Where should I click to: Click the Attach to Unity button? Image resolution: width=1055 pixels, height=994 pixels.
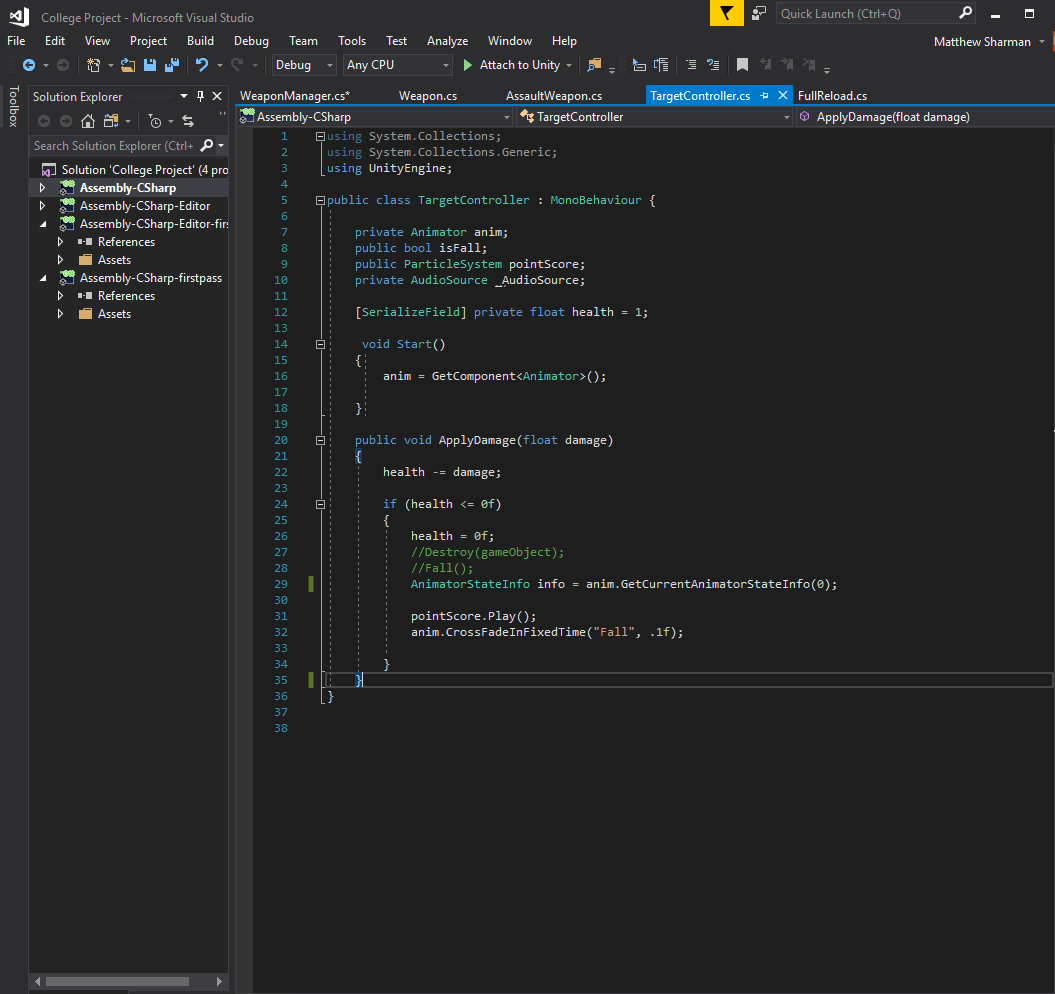point(513,65)
